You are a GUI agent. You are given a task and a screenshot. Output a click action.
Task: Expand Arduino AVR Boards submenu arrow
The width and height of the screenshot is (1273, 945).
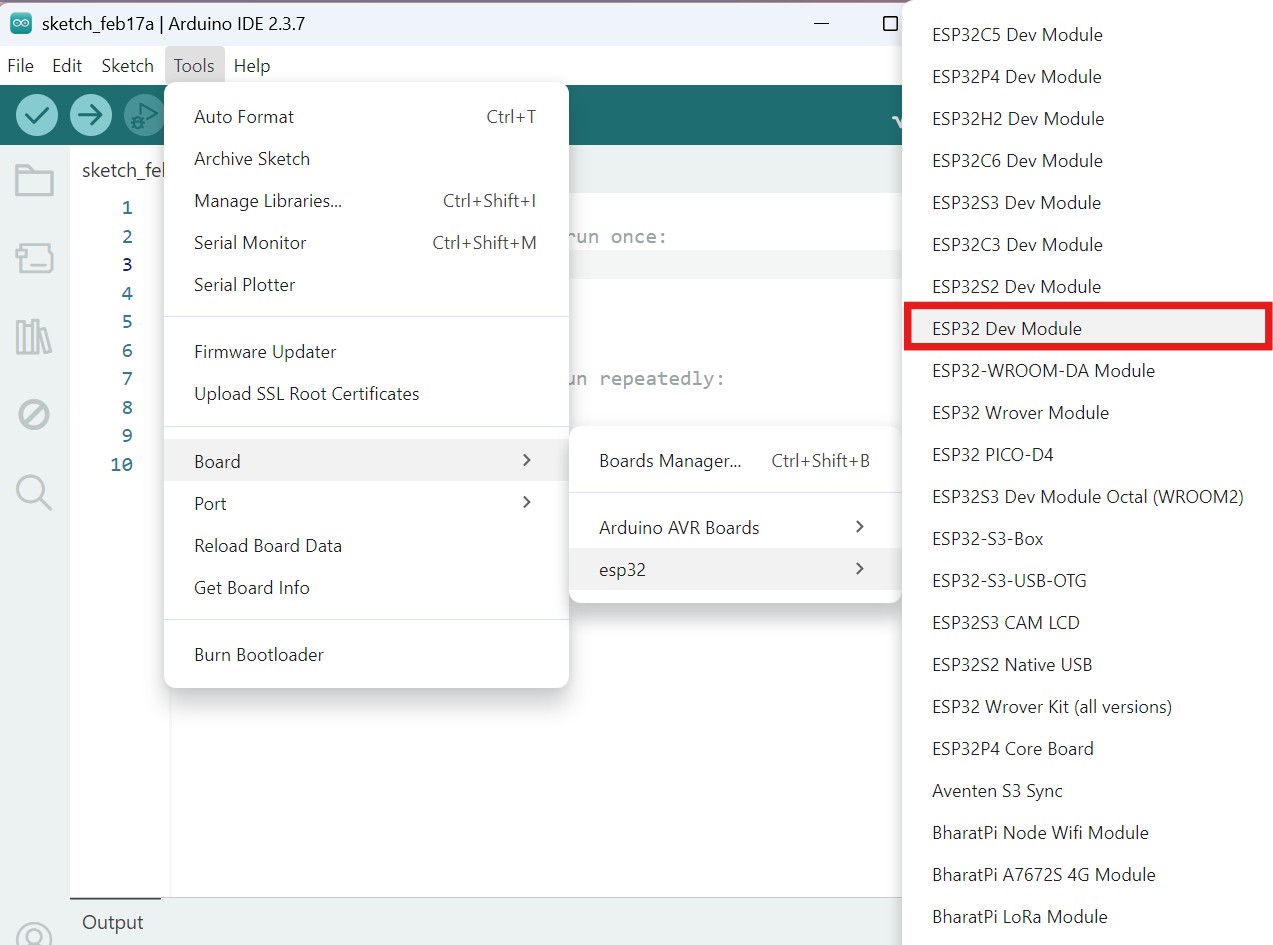click(x=859, y=527)
